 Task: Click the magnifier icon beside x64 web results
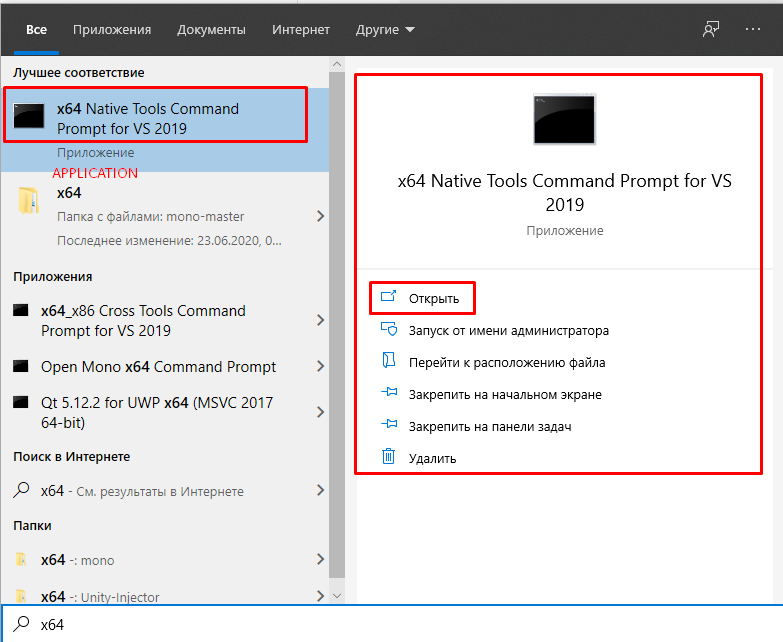pyautogui.click(x=21, y=490)
